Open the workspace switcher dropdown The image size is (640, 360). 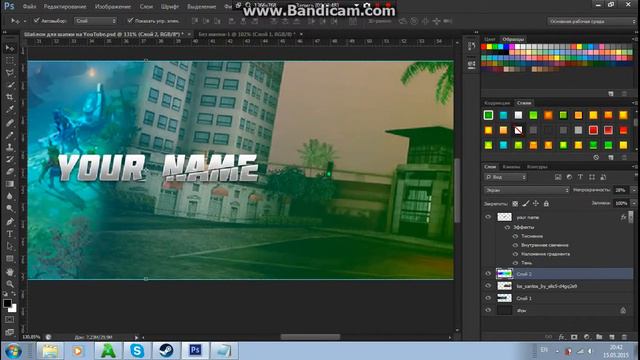(x=591, y=21)
